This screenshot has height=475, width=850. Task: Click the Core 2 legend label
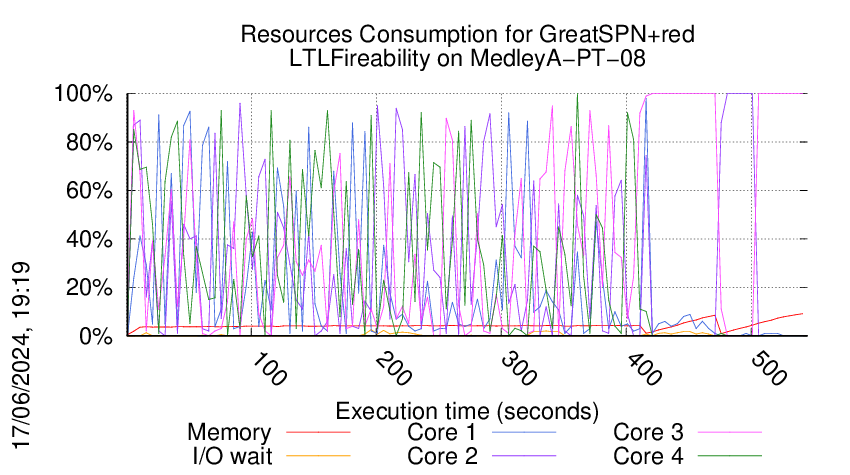442,456
